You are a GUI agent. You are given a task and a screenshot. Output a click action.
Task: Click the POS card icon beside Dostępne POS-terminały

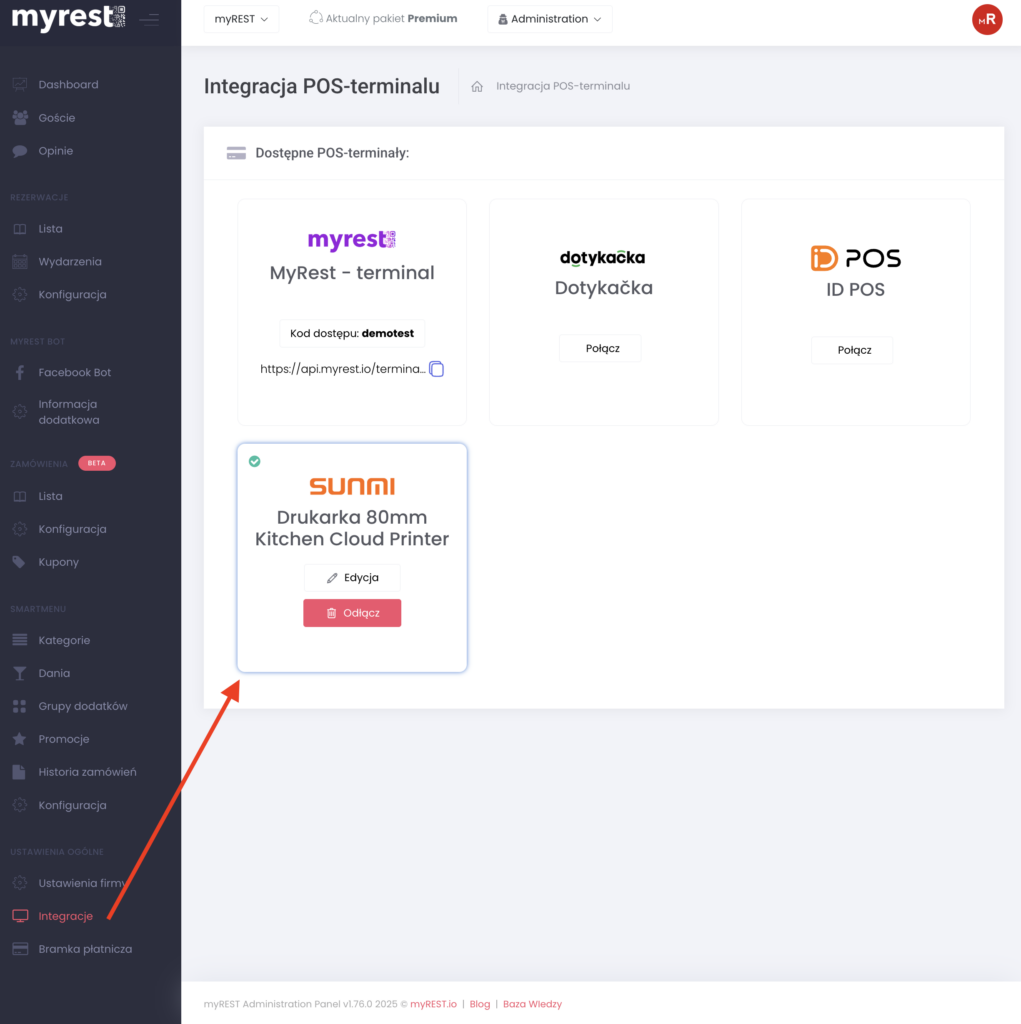[236, 153]
